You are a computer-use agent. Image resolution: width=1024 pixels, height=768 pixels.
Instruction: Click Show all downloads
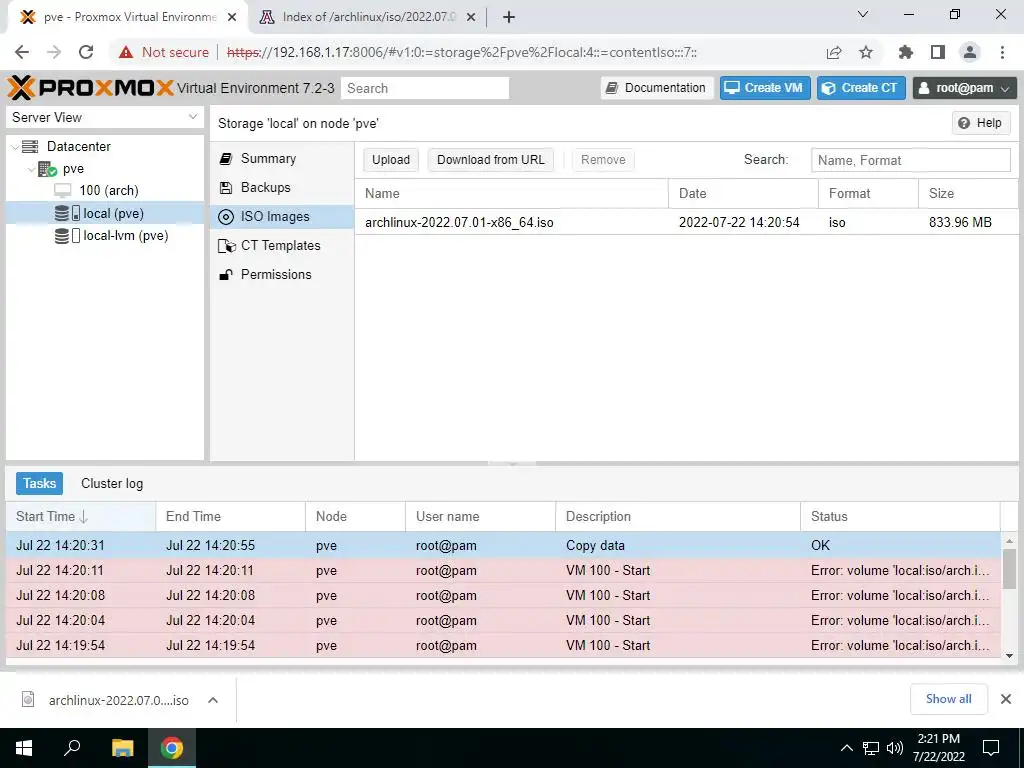point(948,699)
